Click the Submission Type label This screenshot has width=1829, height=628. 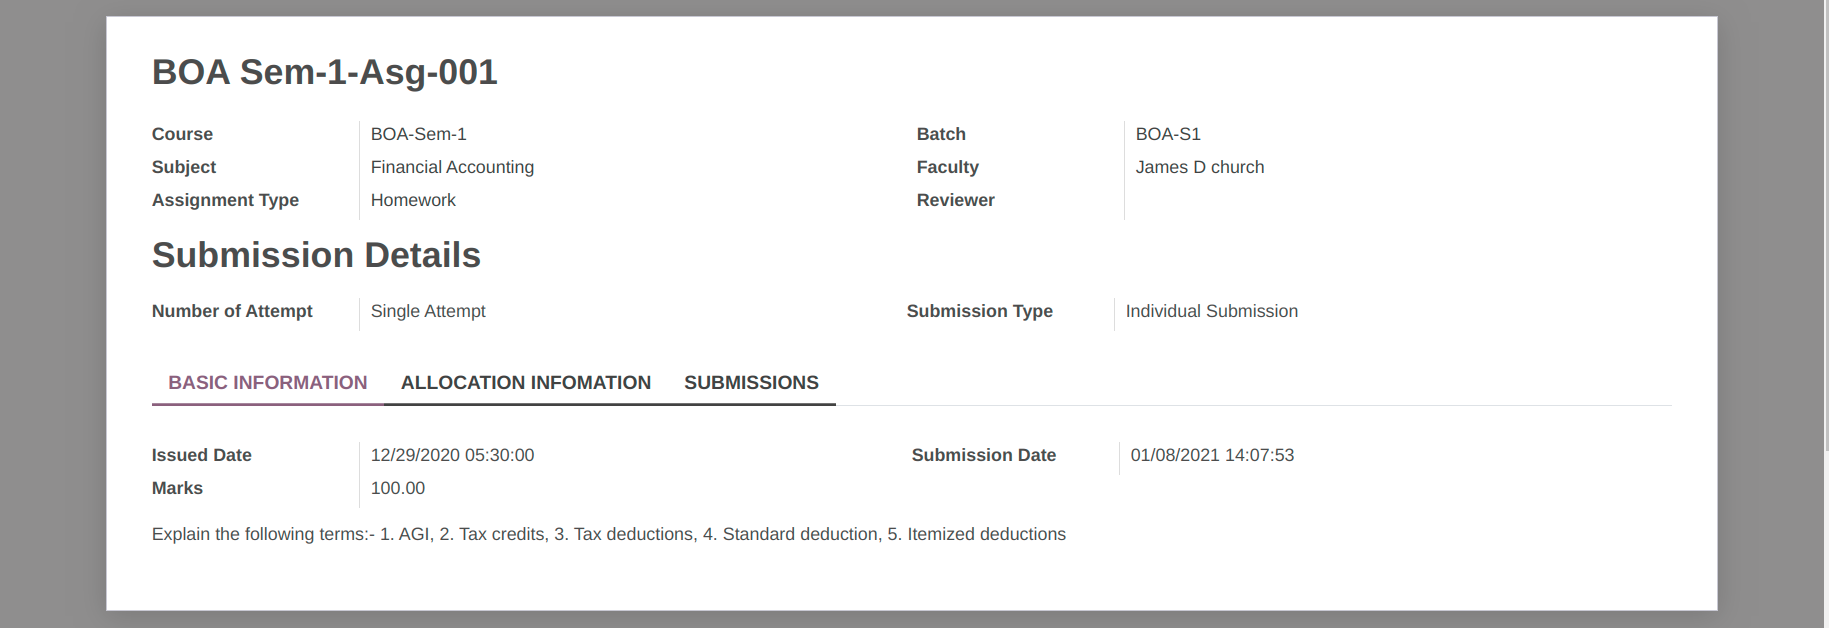[x=979, y=311]
